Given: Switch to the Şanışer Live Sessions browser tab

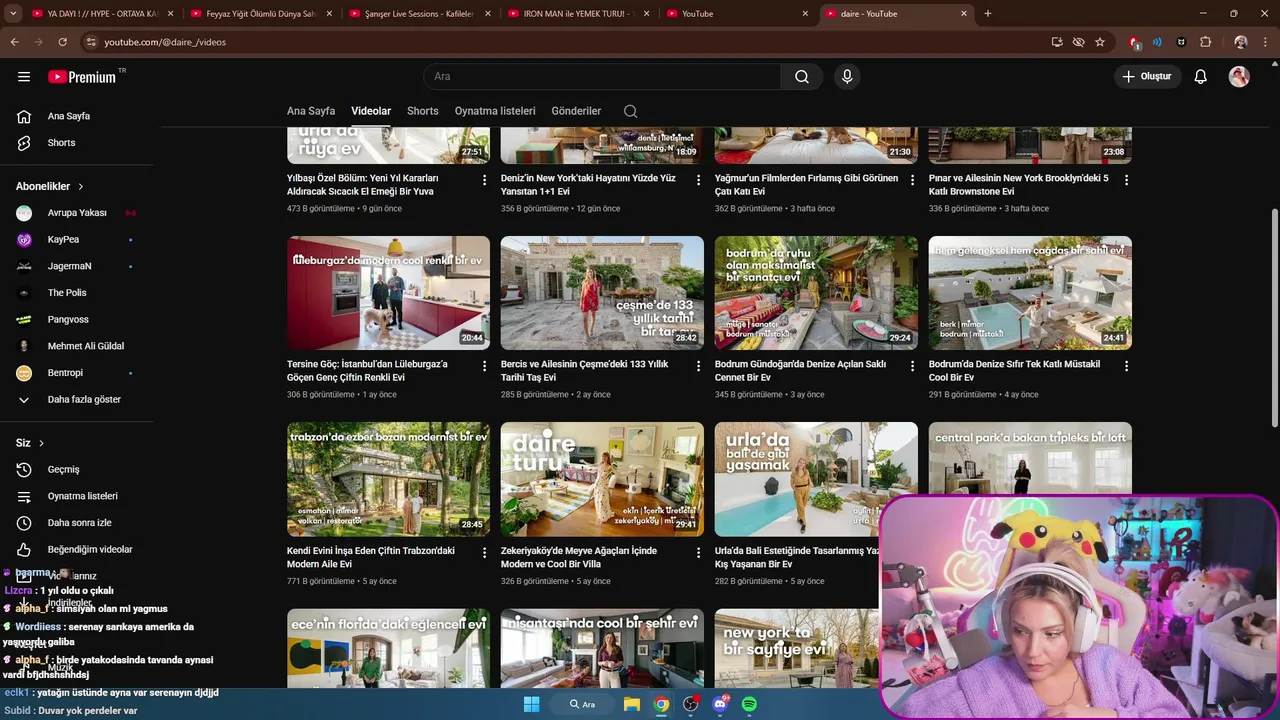Looking at the screenshot, I should click(x=419, y=14).
